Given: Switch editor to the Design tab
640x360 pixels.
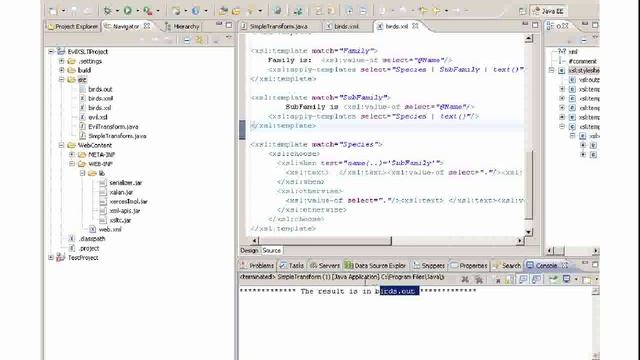Looking at the screenshot, I should coord(249,251).
